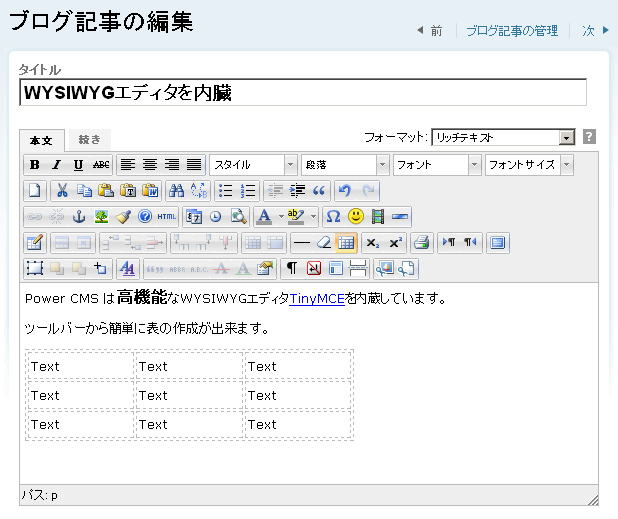Justify text fully
Screen dimensions: 618x519
click(194, 165)
